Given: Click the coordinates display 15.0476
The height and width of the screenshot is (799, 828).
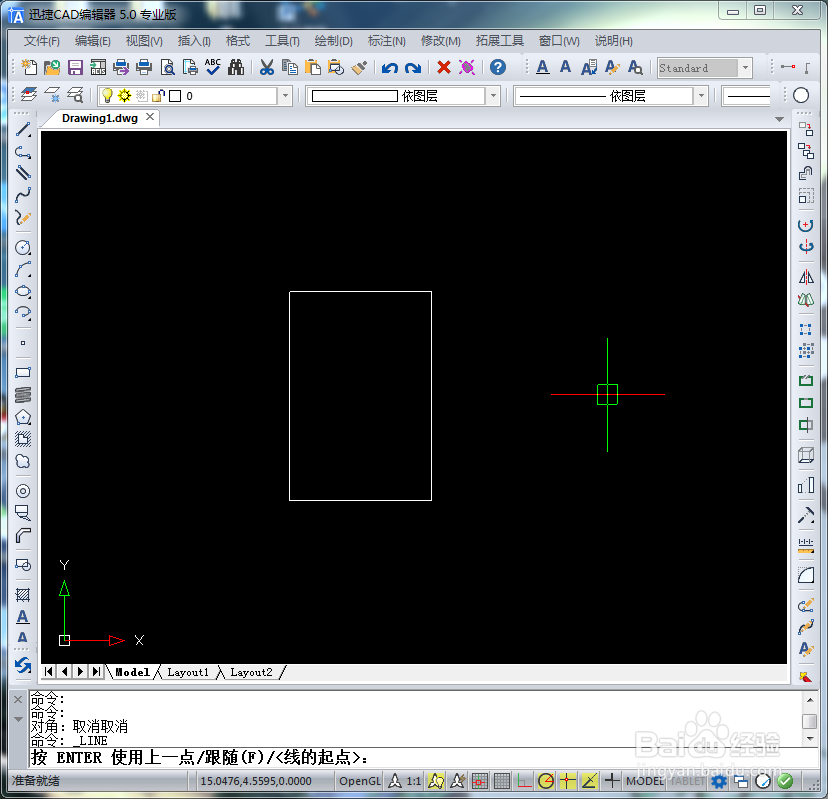Looking at the screenshot, I should 256,781.
